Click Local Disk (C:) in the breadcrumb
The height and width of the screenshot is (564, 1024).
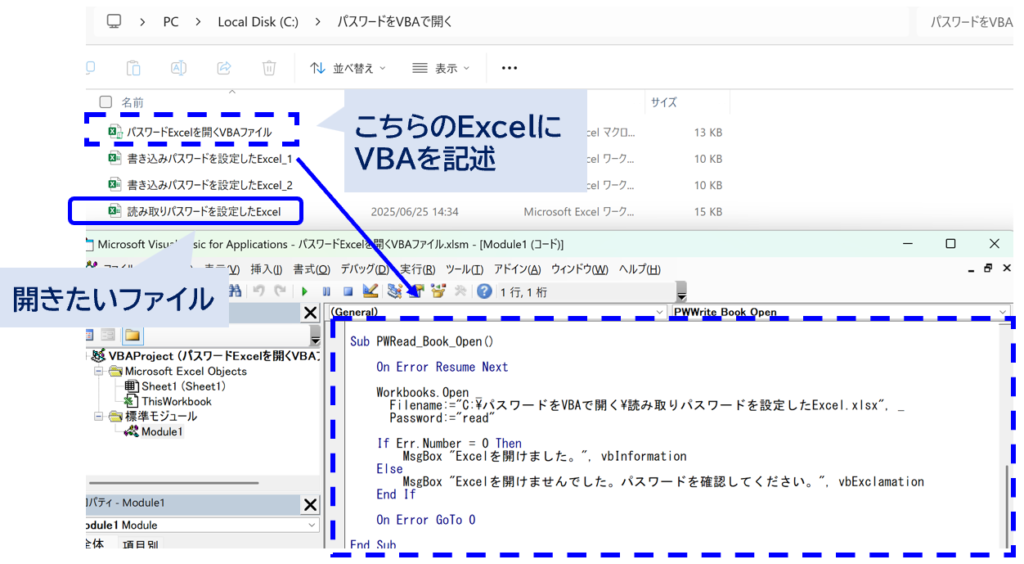[258, 22]
